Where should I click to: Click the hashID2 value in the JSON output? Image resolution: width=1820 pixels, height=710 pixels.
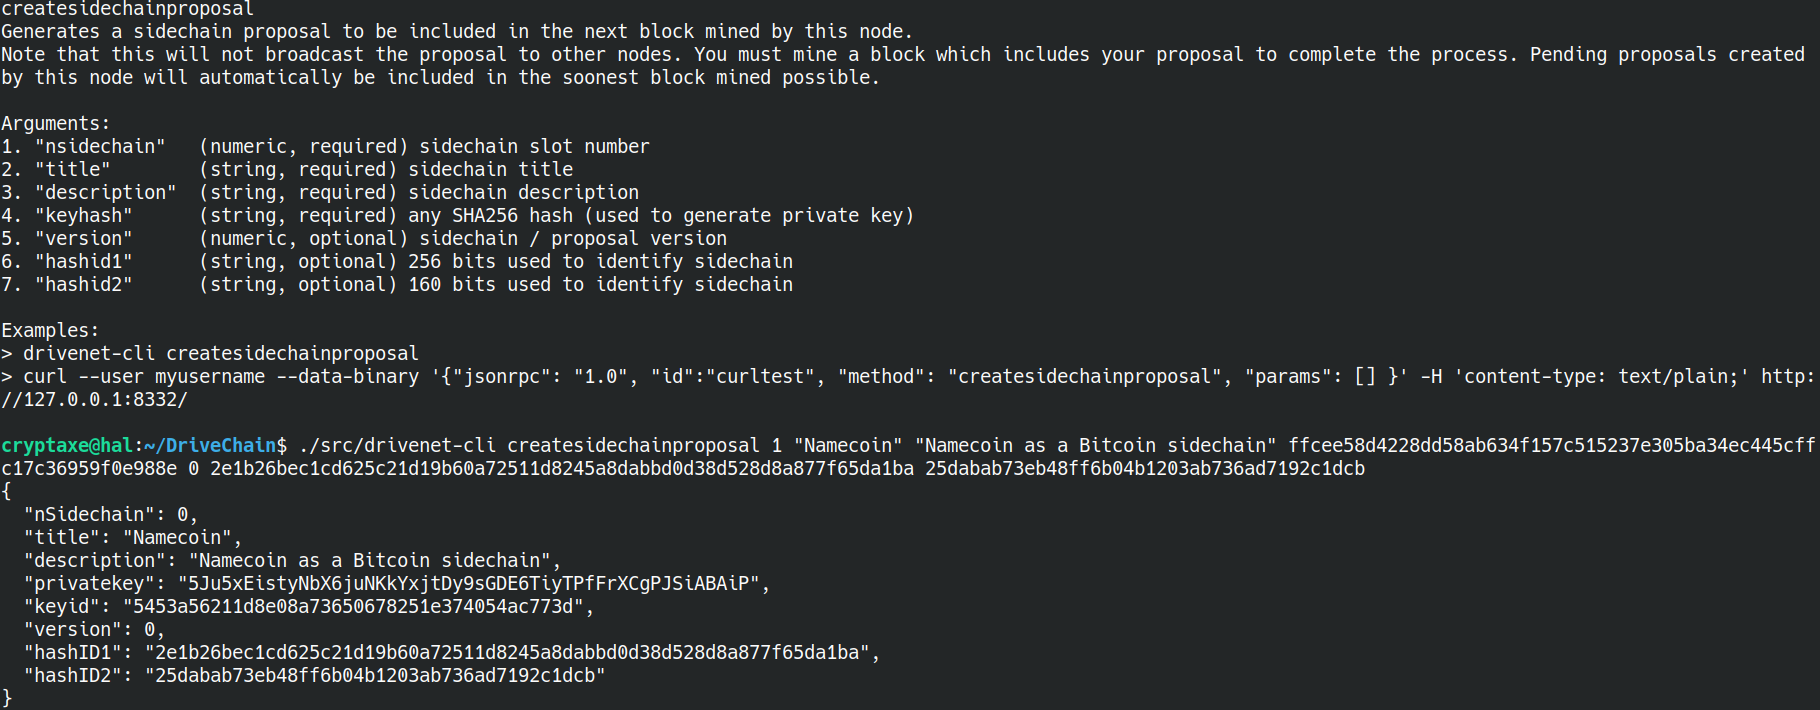375,675
